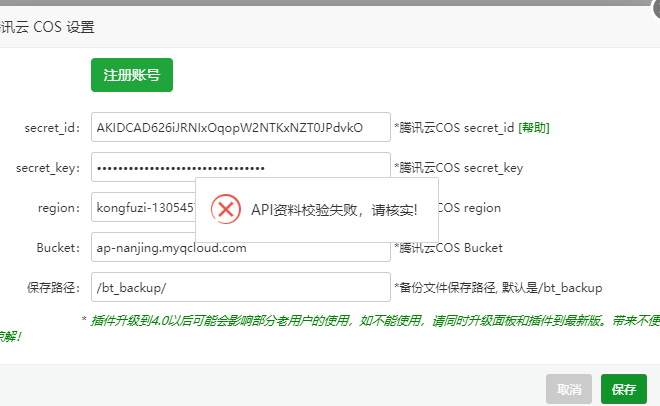Click the Bucket field label

click(58, 248)
